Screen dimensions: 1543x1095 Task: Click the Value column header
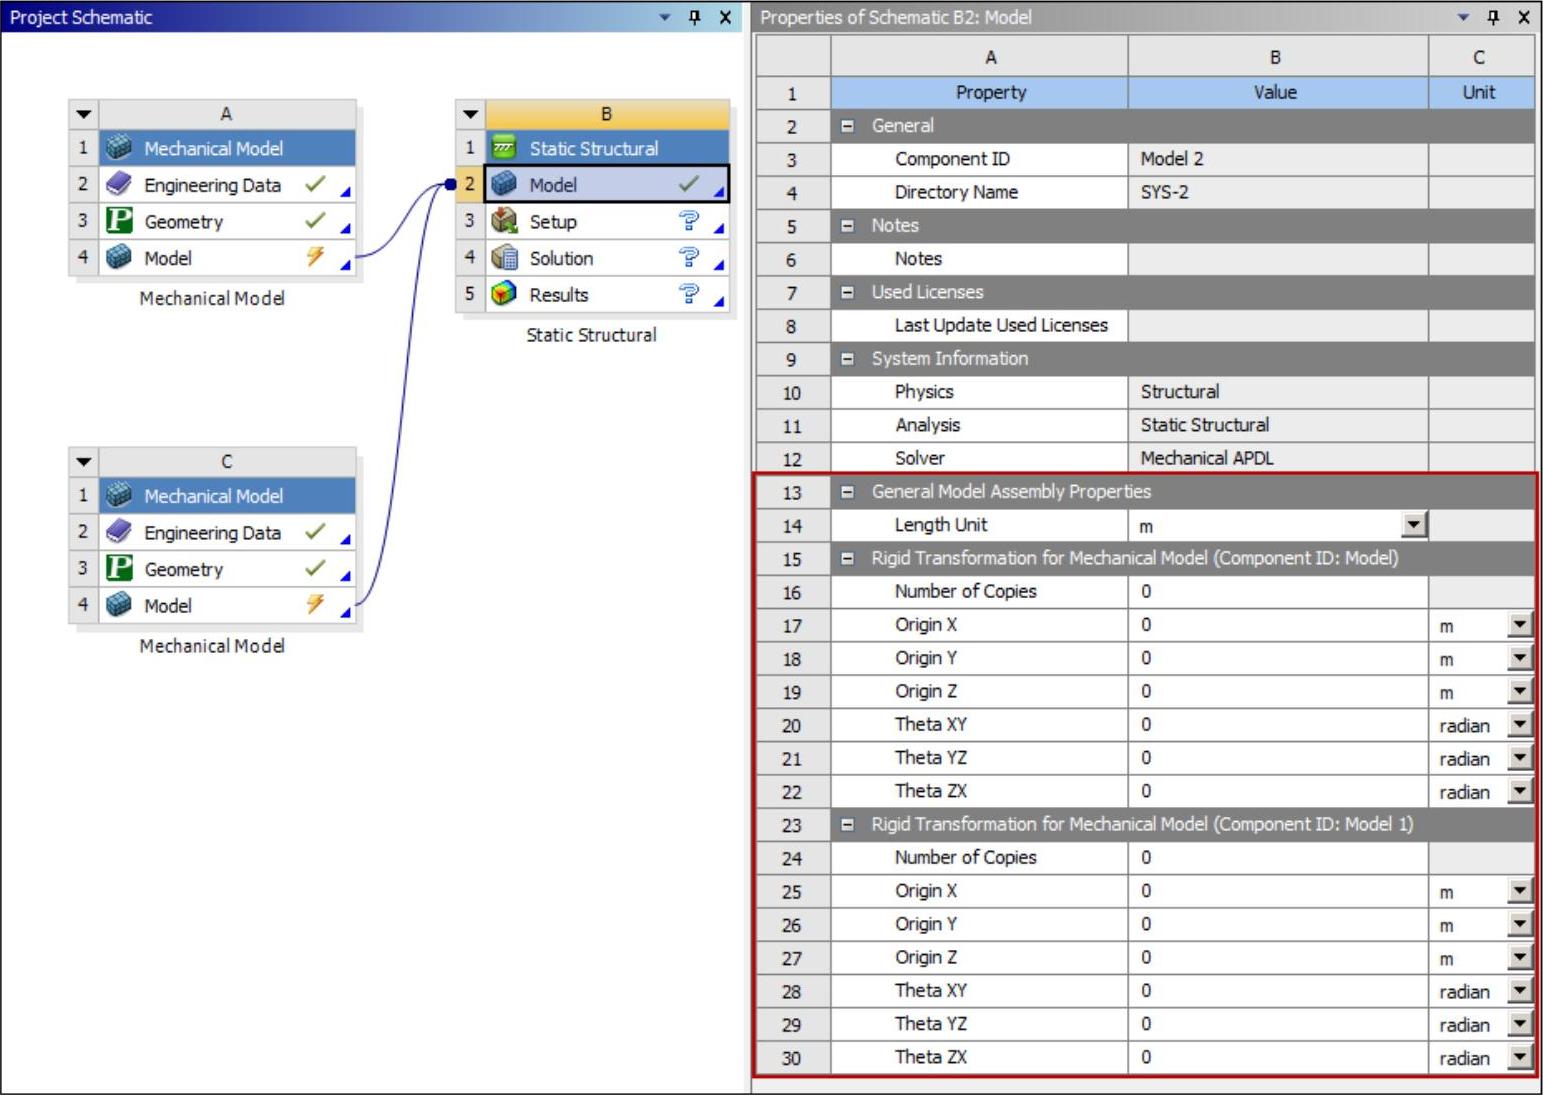click(1275, 92)
